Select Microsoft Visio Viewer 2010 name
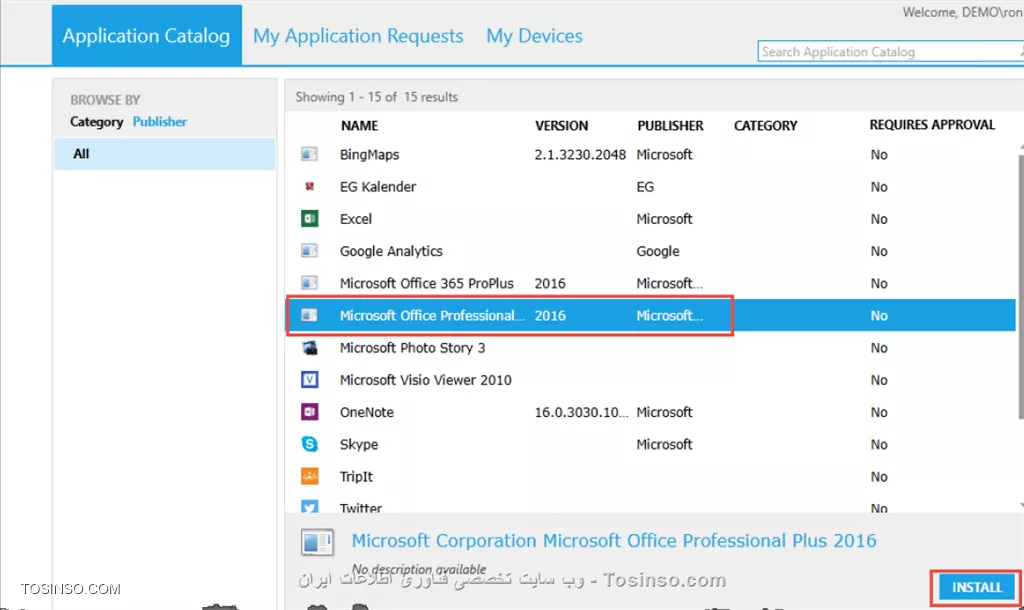This screenshot has height=610, width=1024. (x=425, y=380)
